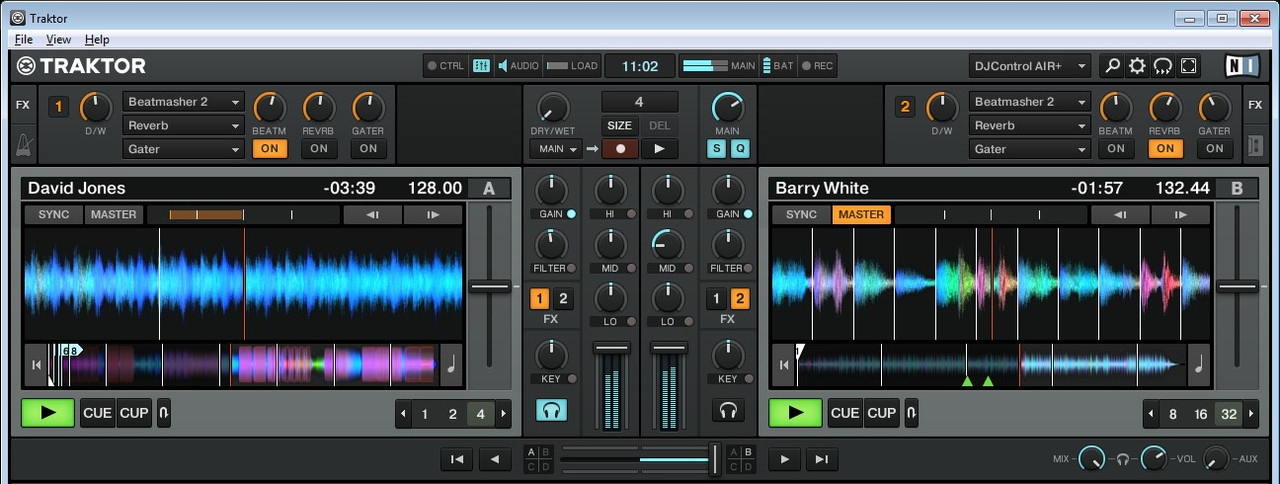Viewport: 1280px width, 484px height.
Task: Snap crossfader fully left
Action: [x=456, y=459]
